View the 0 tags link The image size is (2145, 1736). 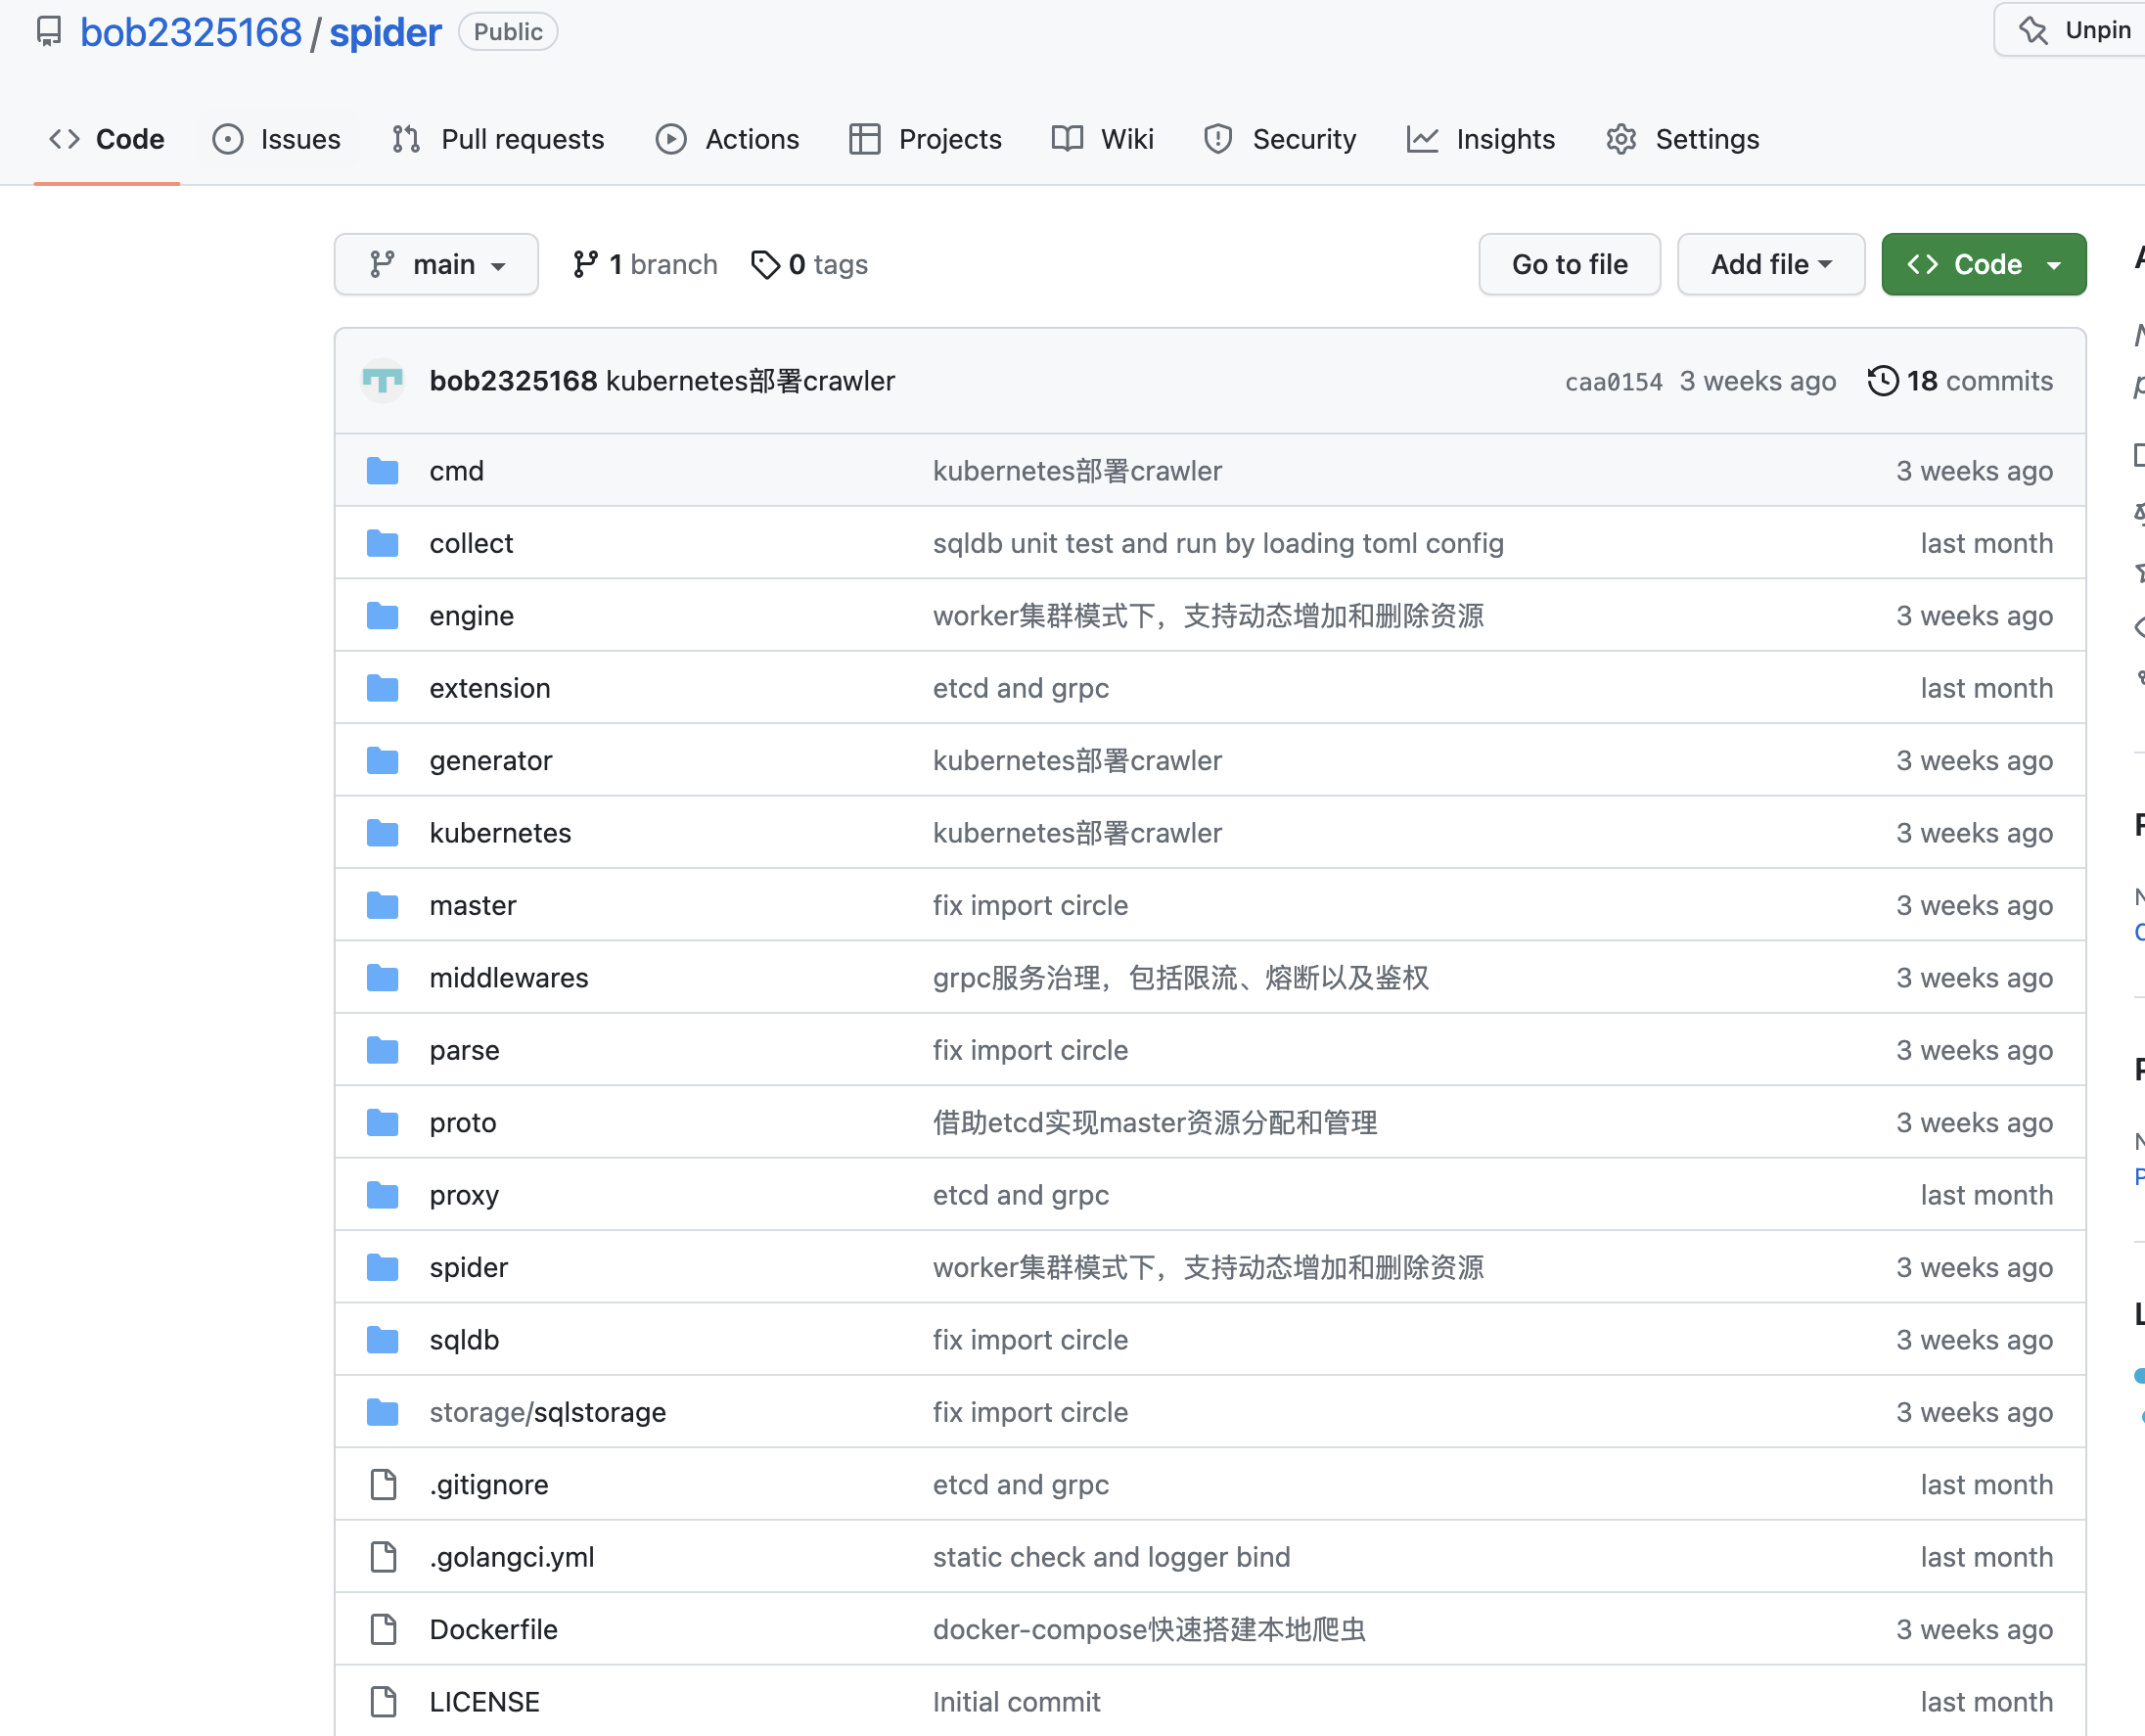tap(809, 264)
